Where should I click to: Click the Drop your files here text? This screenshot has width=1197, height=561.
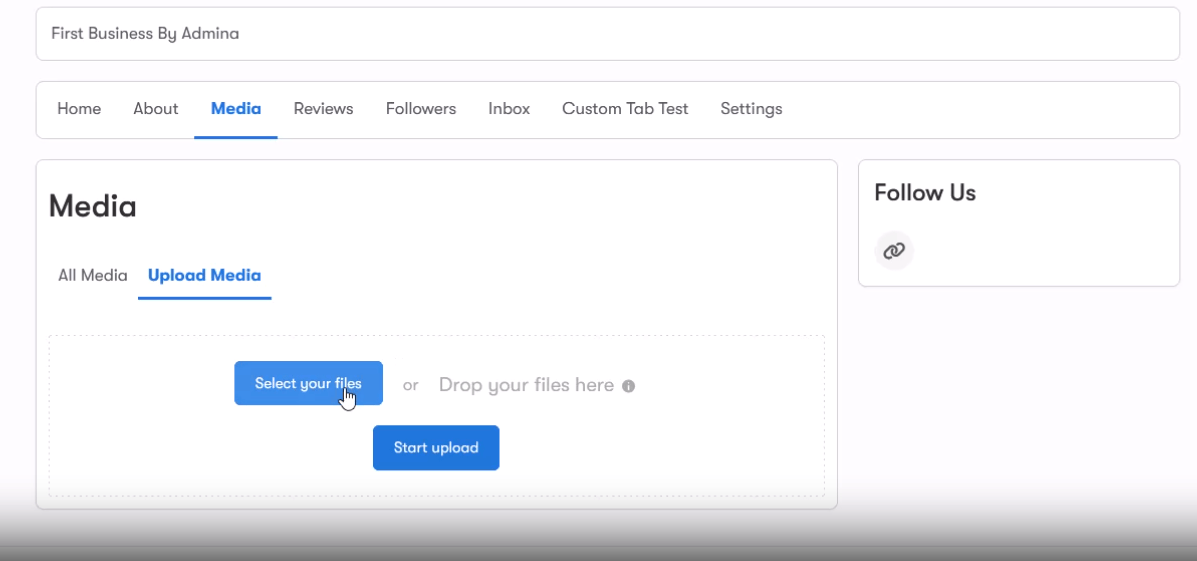point(526,385)
